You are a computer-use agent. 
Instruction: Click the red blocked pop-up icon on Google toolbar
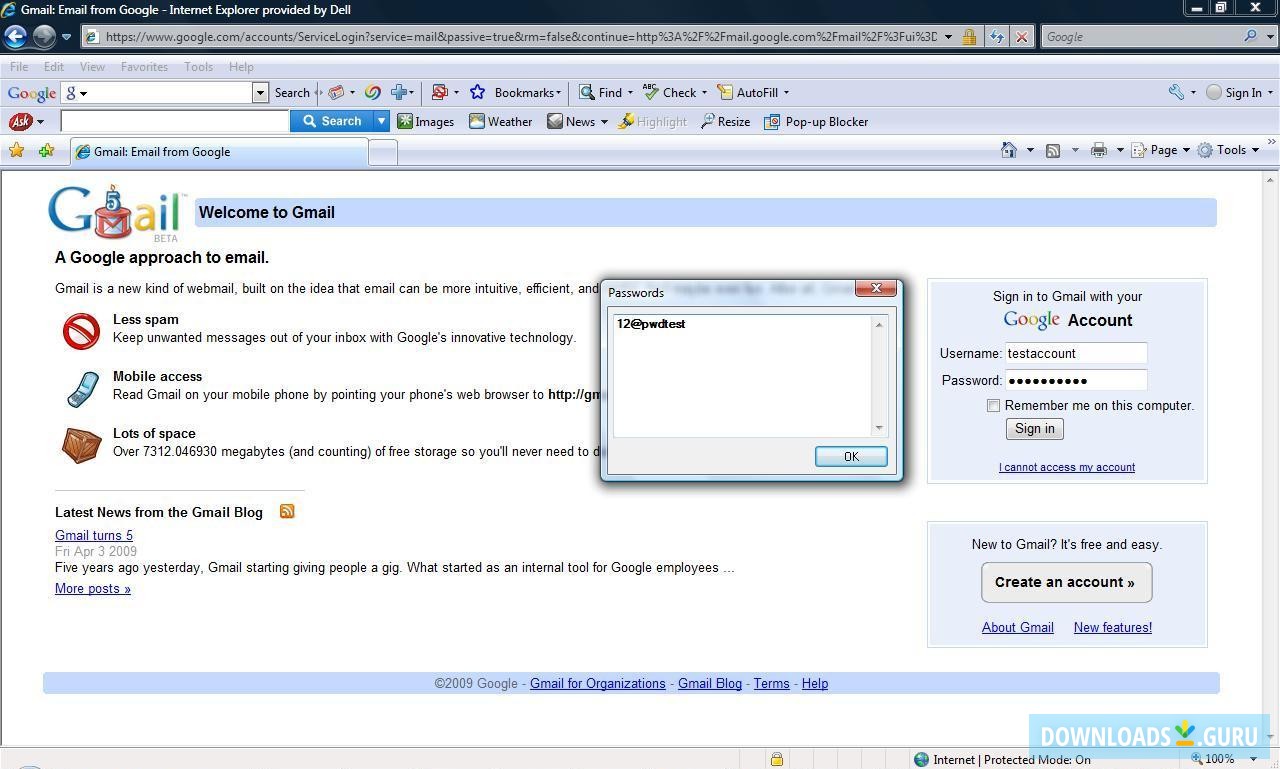point(439,93)
